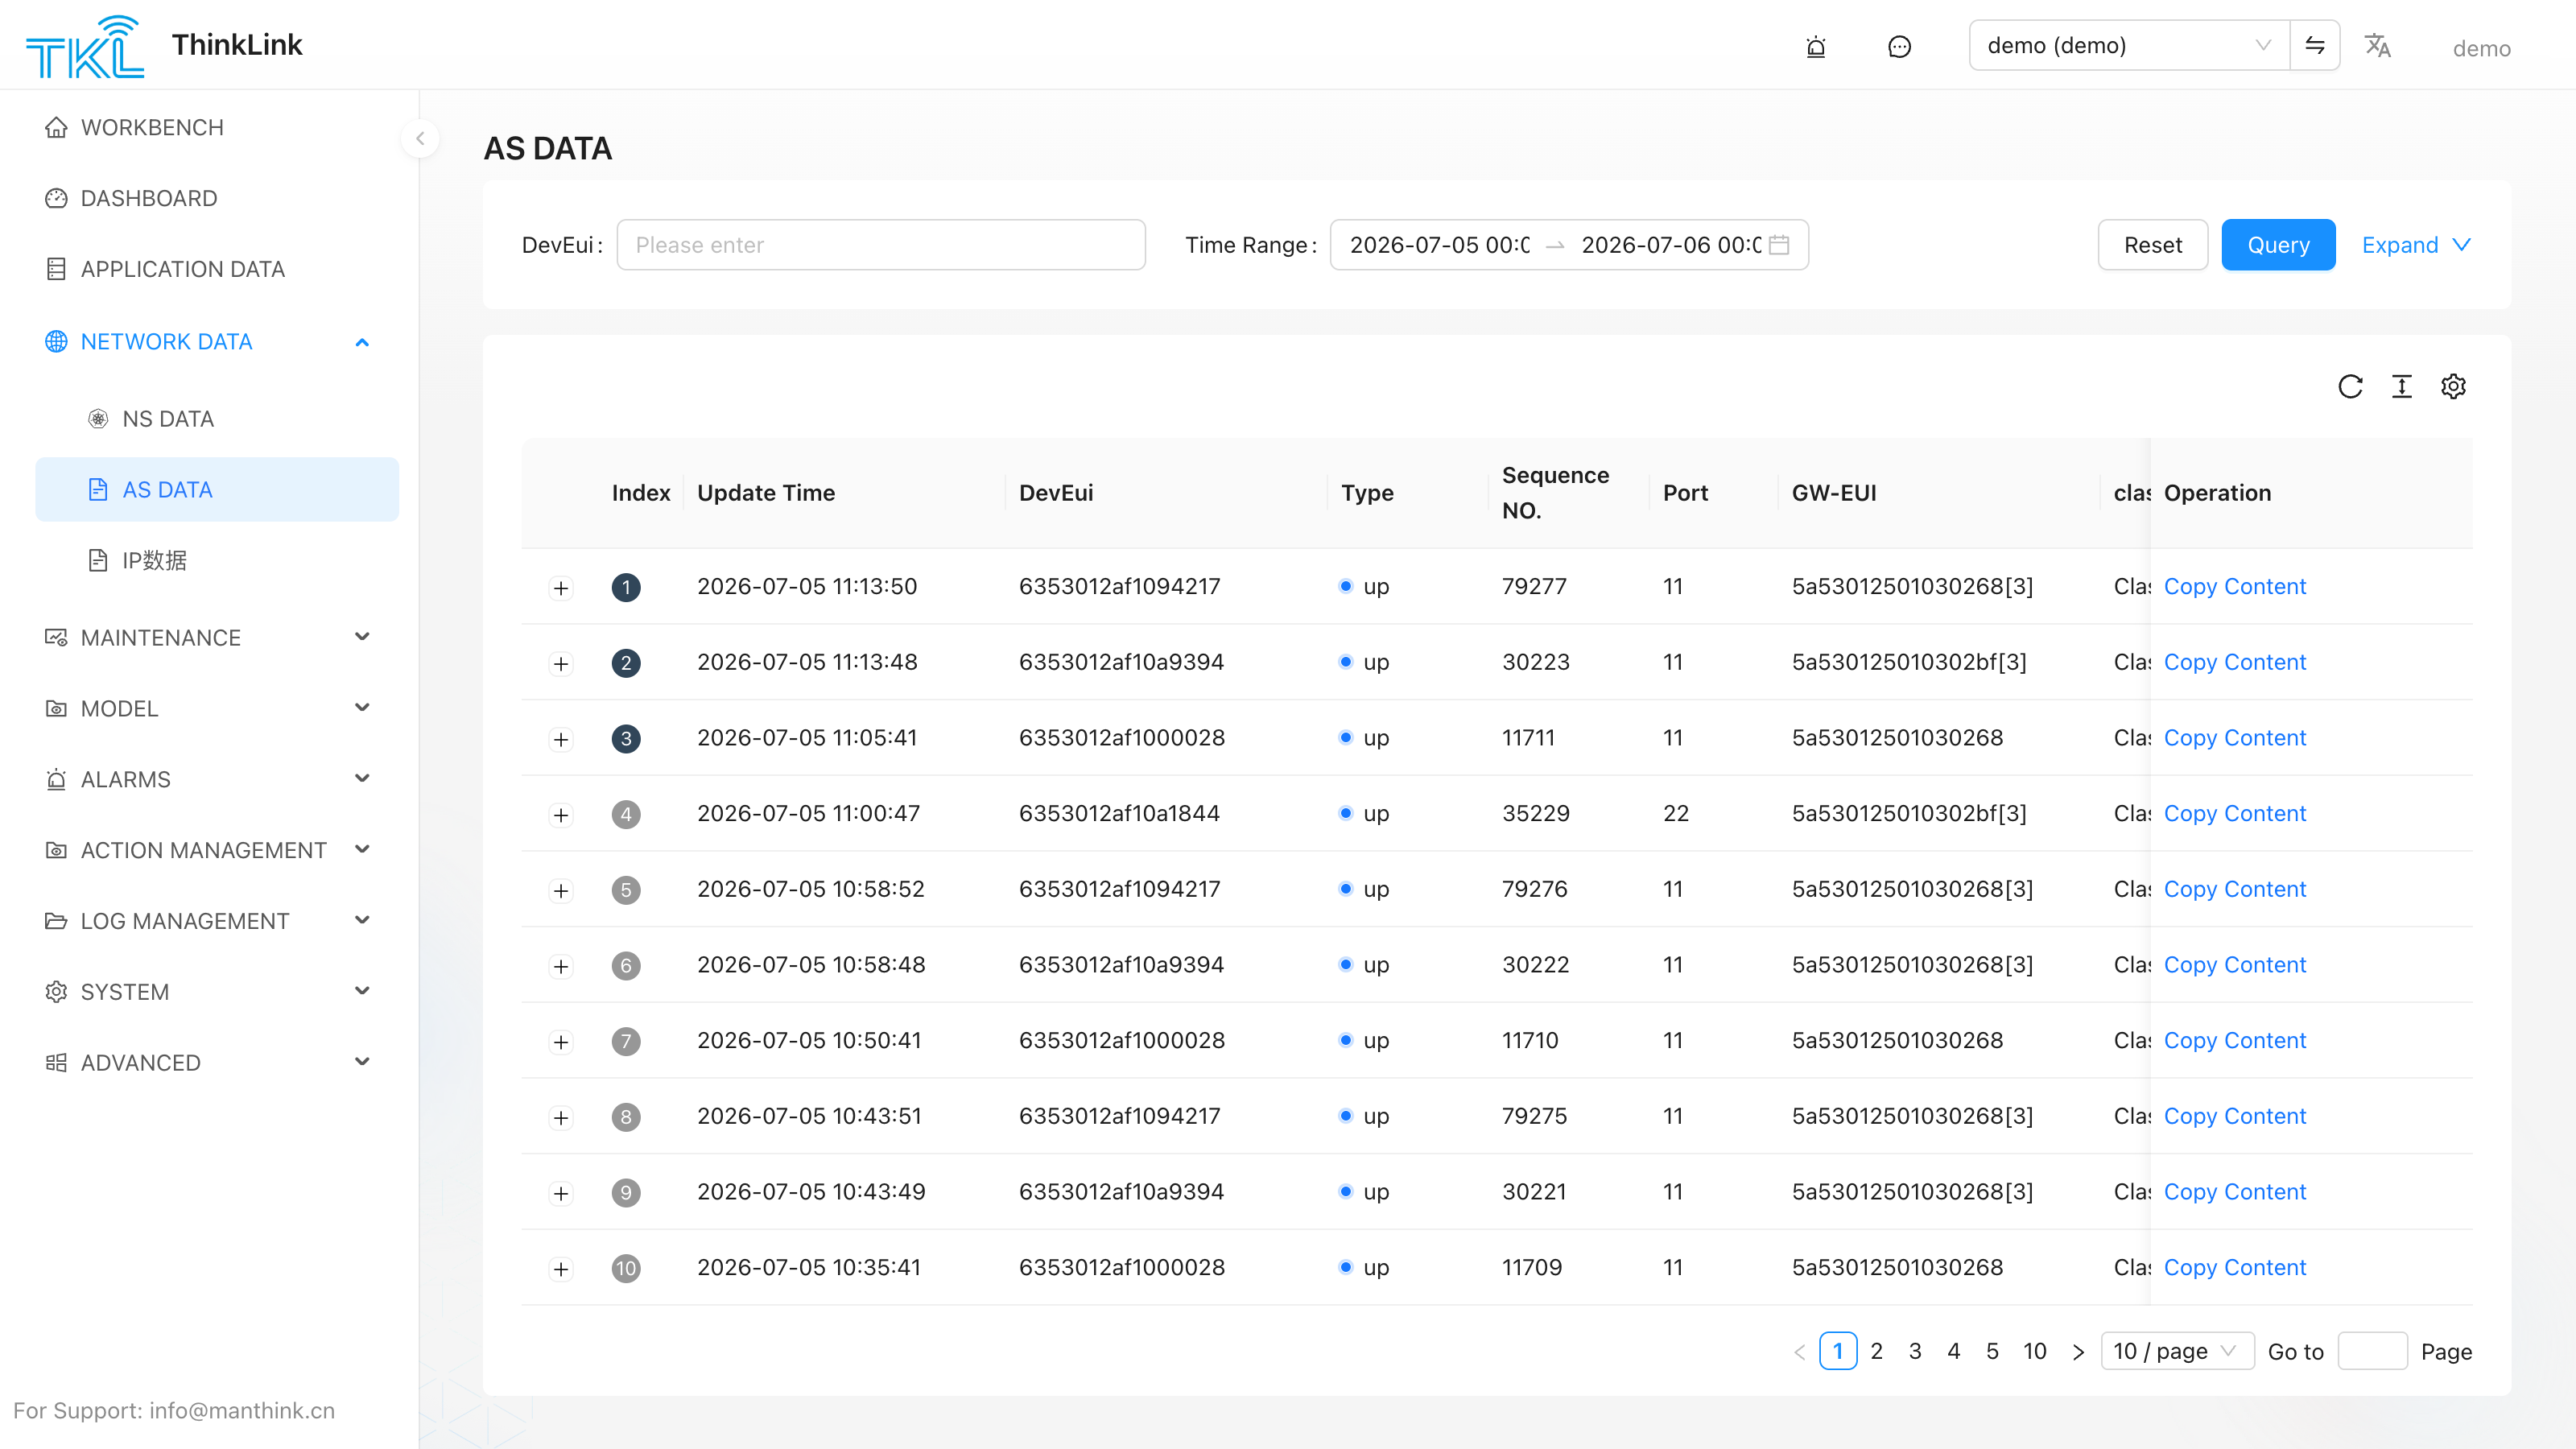The width and height of the screenshot is (2576, 1449).
Task: Click port value 22
Action: tap(1676, 814)
